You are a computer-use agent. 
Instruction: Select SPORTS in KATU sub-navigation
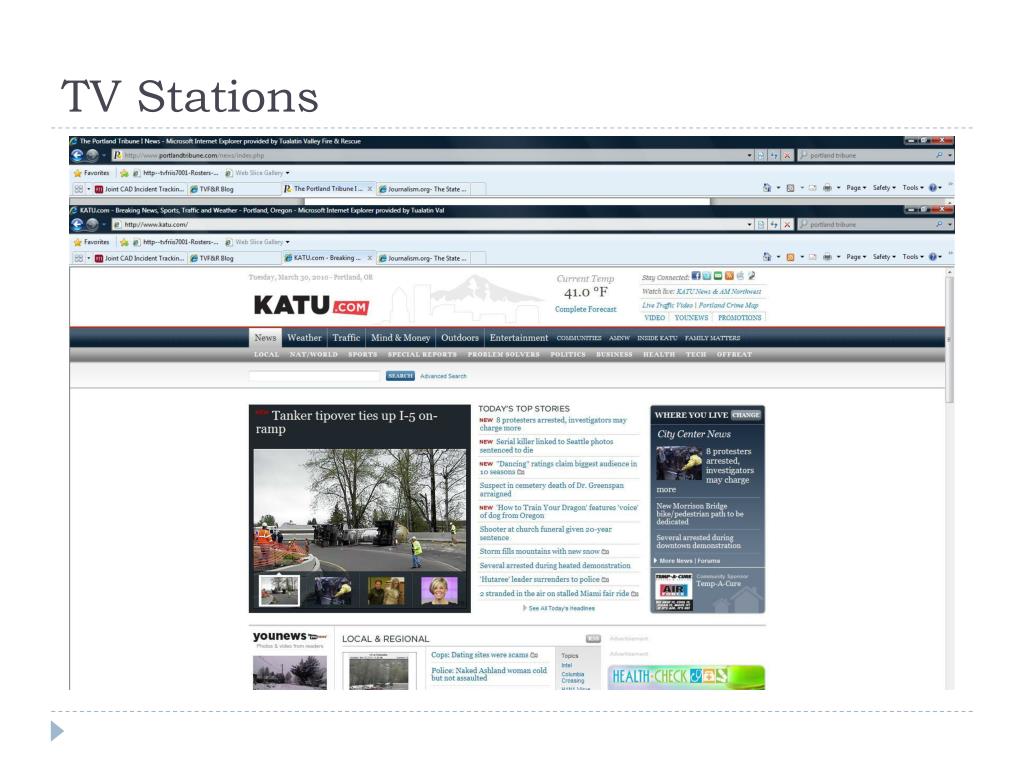pyautogui.click(x=362, y=354)
